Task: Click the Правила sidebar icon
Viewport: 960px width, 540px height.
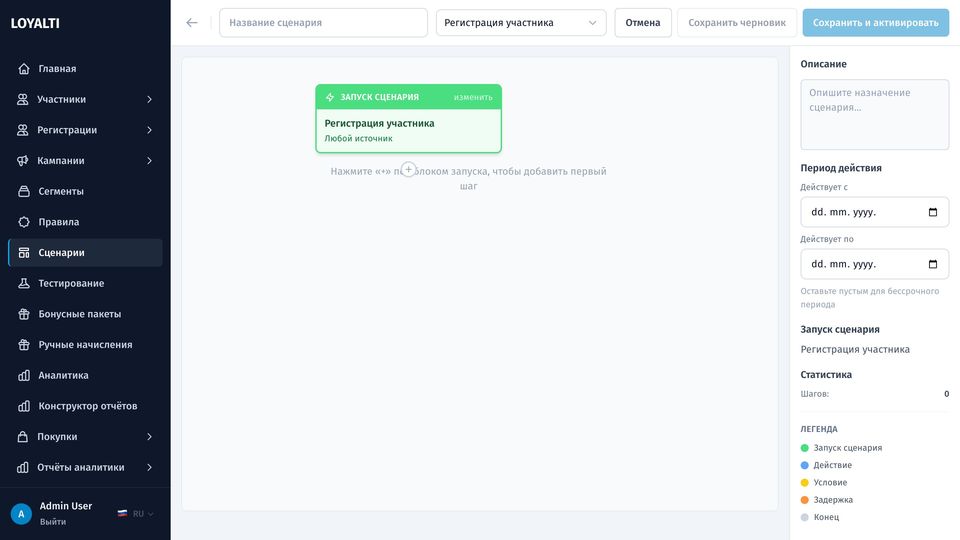Action: click(24, 222)
